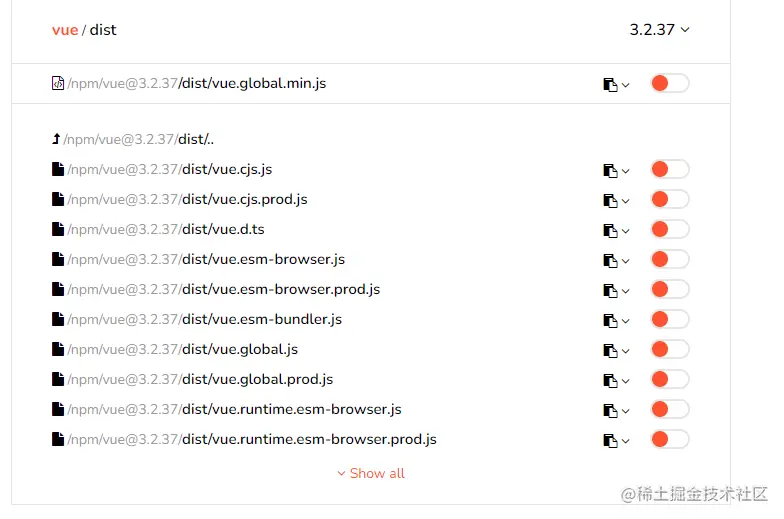
Task: Open the dist/vue.runtime.esm-browser.js file link
Action: click(x=234, y=409)
